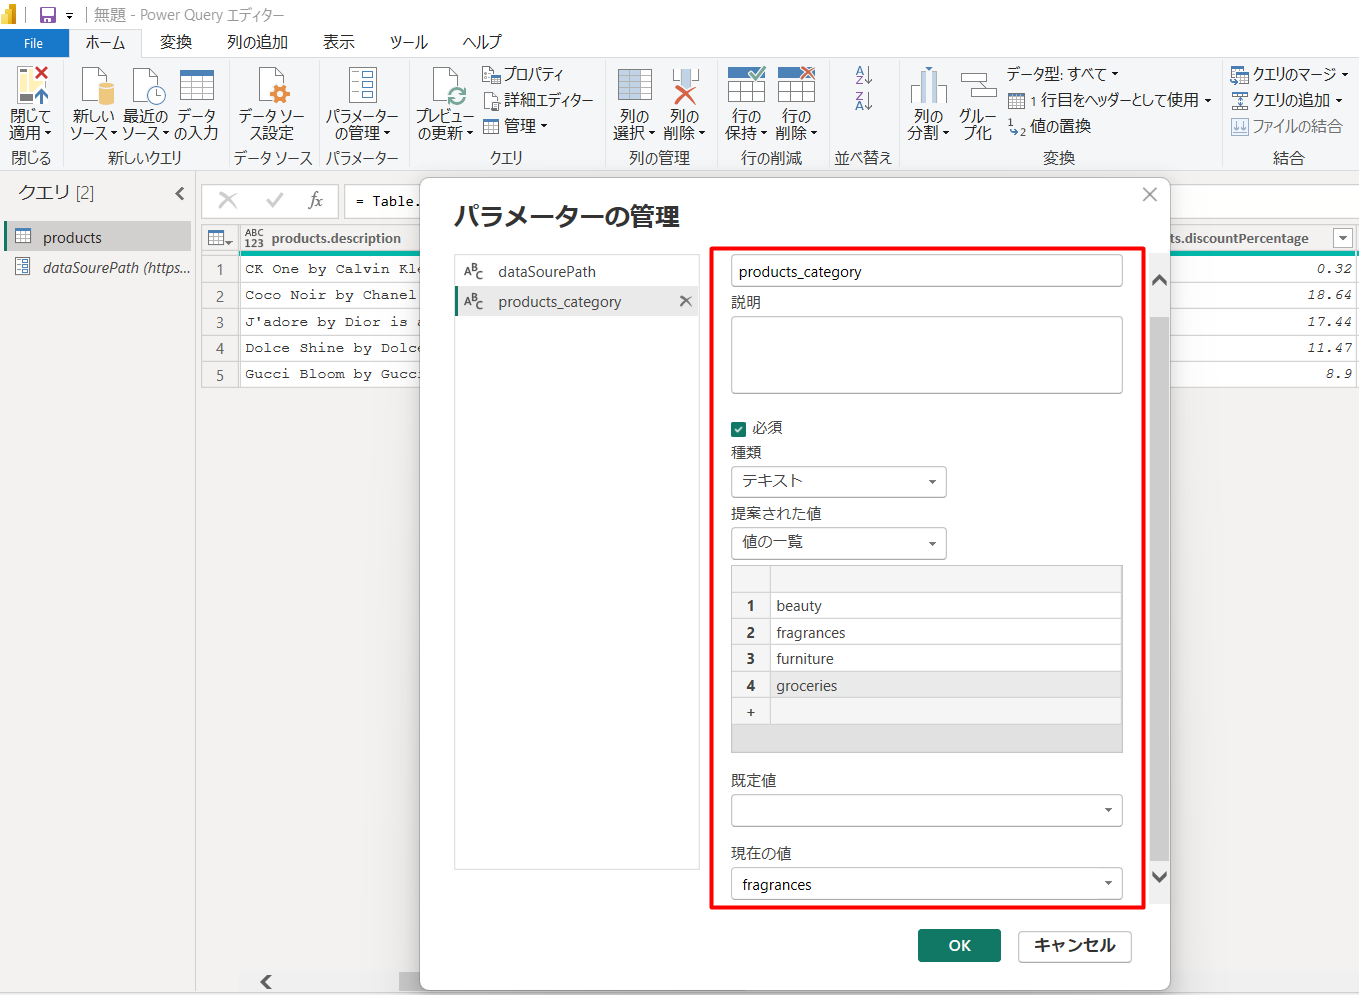Click the プレビューの更新 refresh icon

(446, 88)
